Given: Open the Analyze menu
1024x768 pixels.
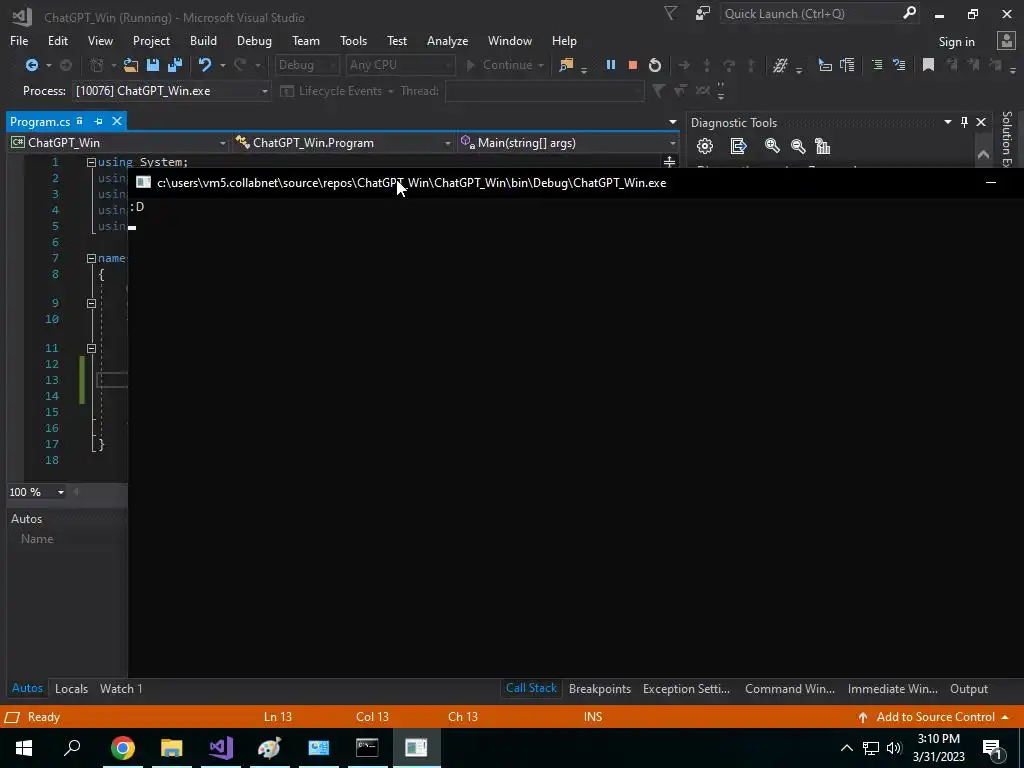Looking at the screenshot, I should click(447, 40).
